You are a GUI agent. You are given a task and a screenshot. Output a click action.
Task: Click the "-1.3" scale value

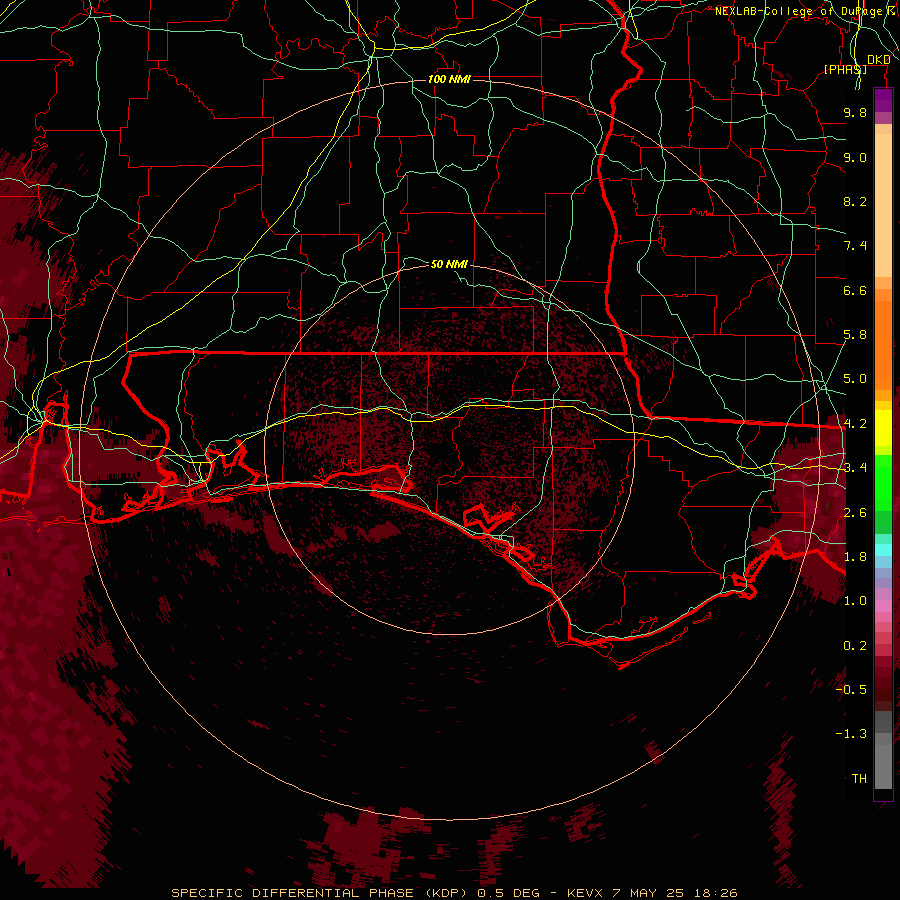(851, 734)
